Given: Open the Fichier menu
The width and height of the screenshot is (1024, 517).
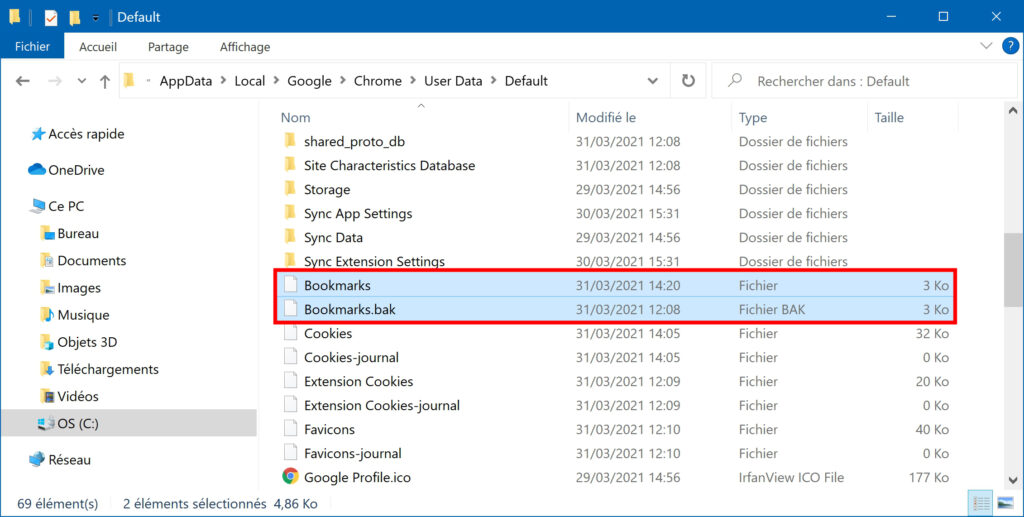Looking at the screenshot, I should point(32,46).
